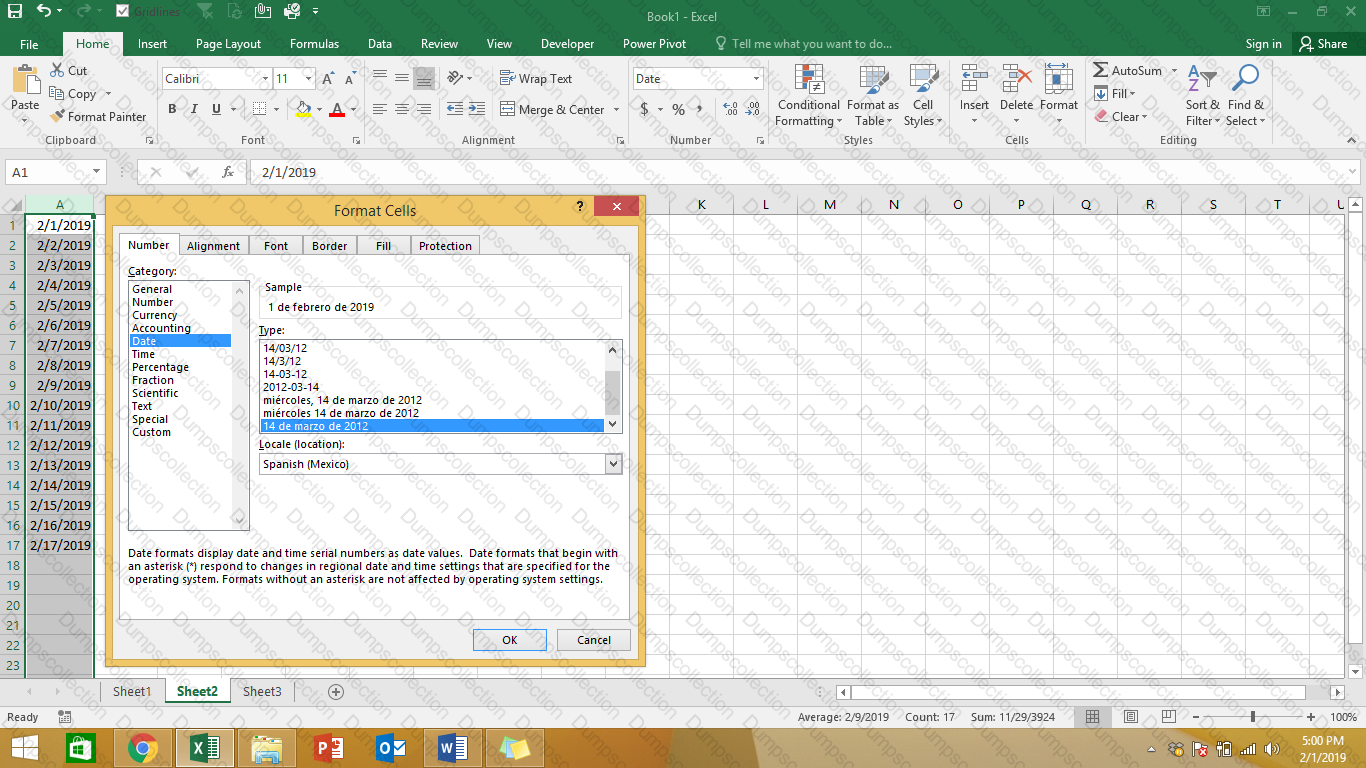Apply Bold formatting
The width and height of the screenshot is (1366, 768).
pyautogui.click(x=172, y=109)
